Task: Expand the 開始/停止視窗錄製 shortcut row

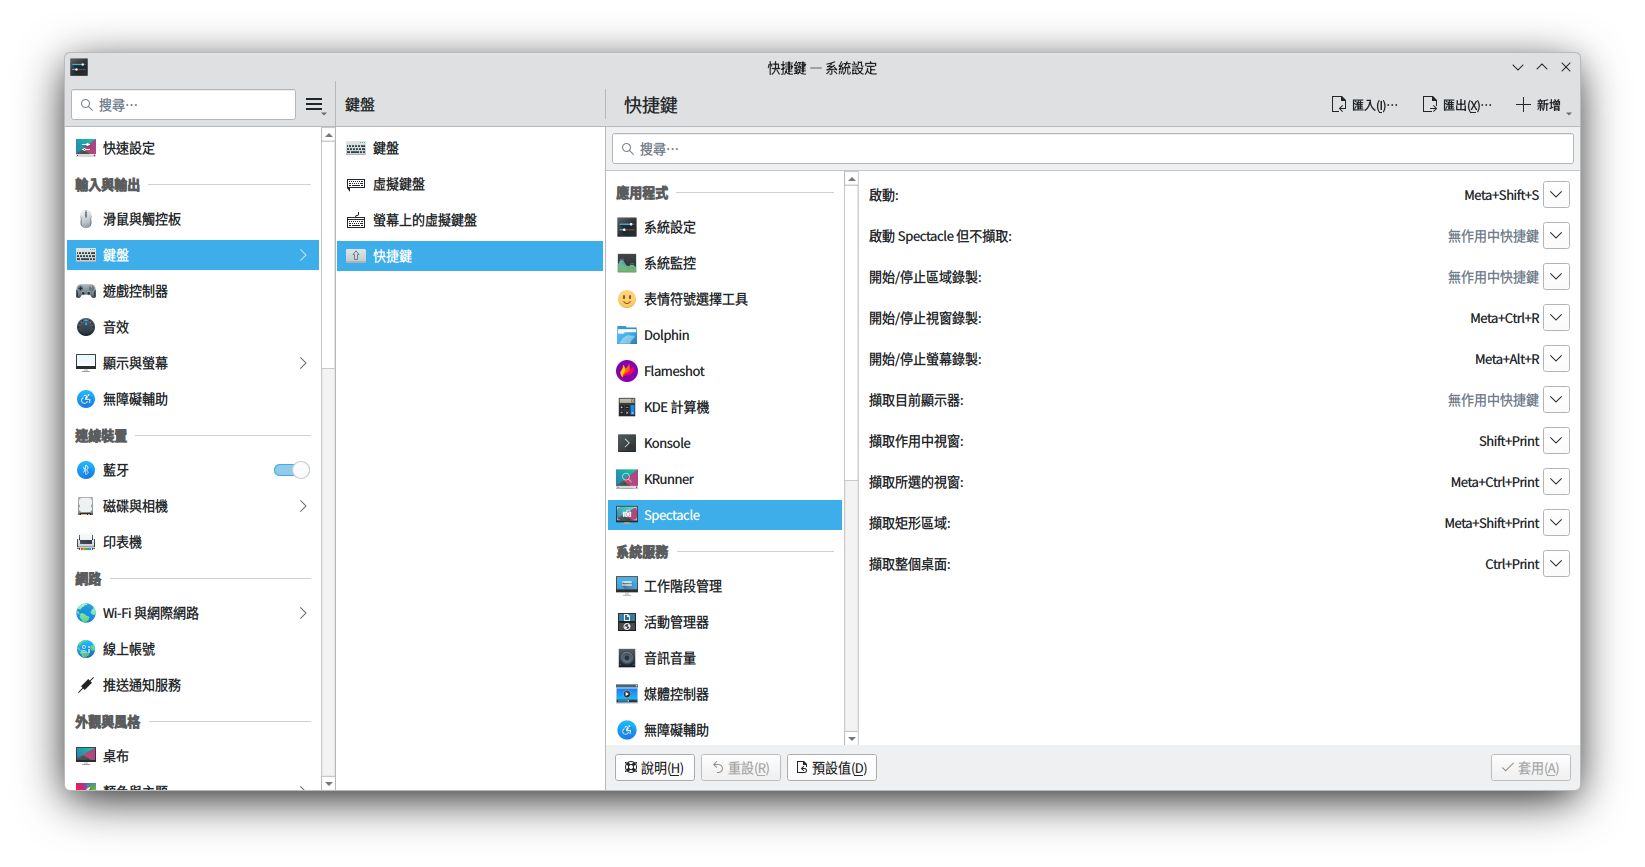Action: point(1556,318)
